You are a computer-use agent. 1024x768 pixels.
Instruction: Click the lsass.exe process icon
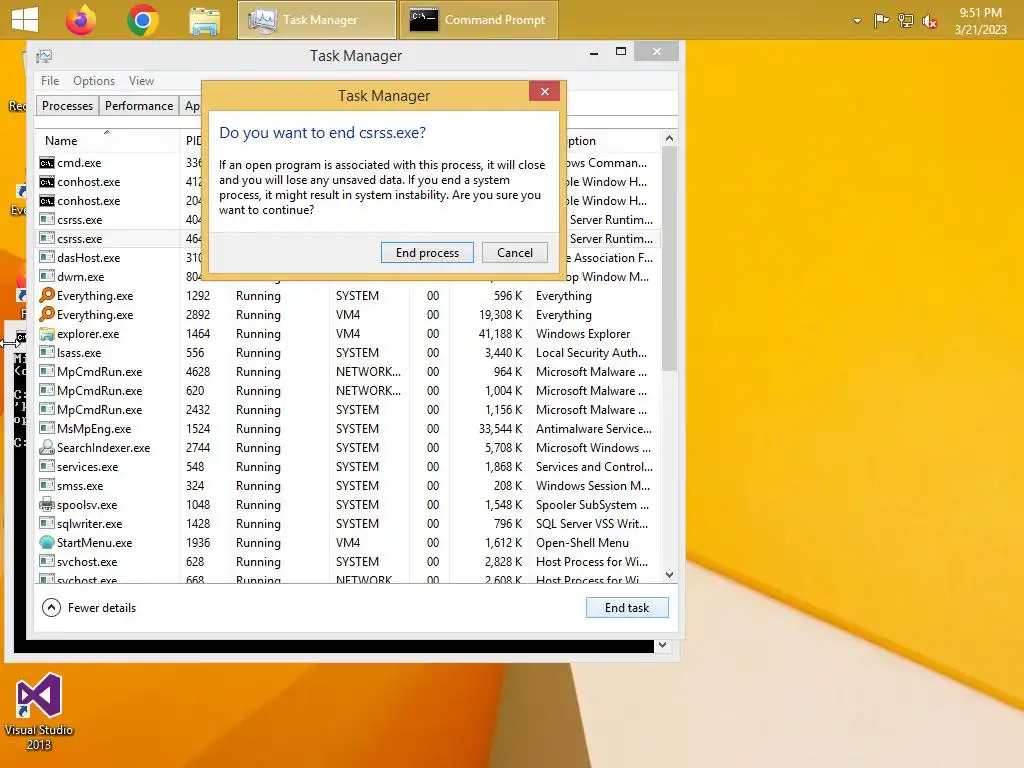46,353
